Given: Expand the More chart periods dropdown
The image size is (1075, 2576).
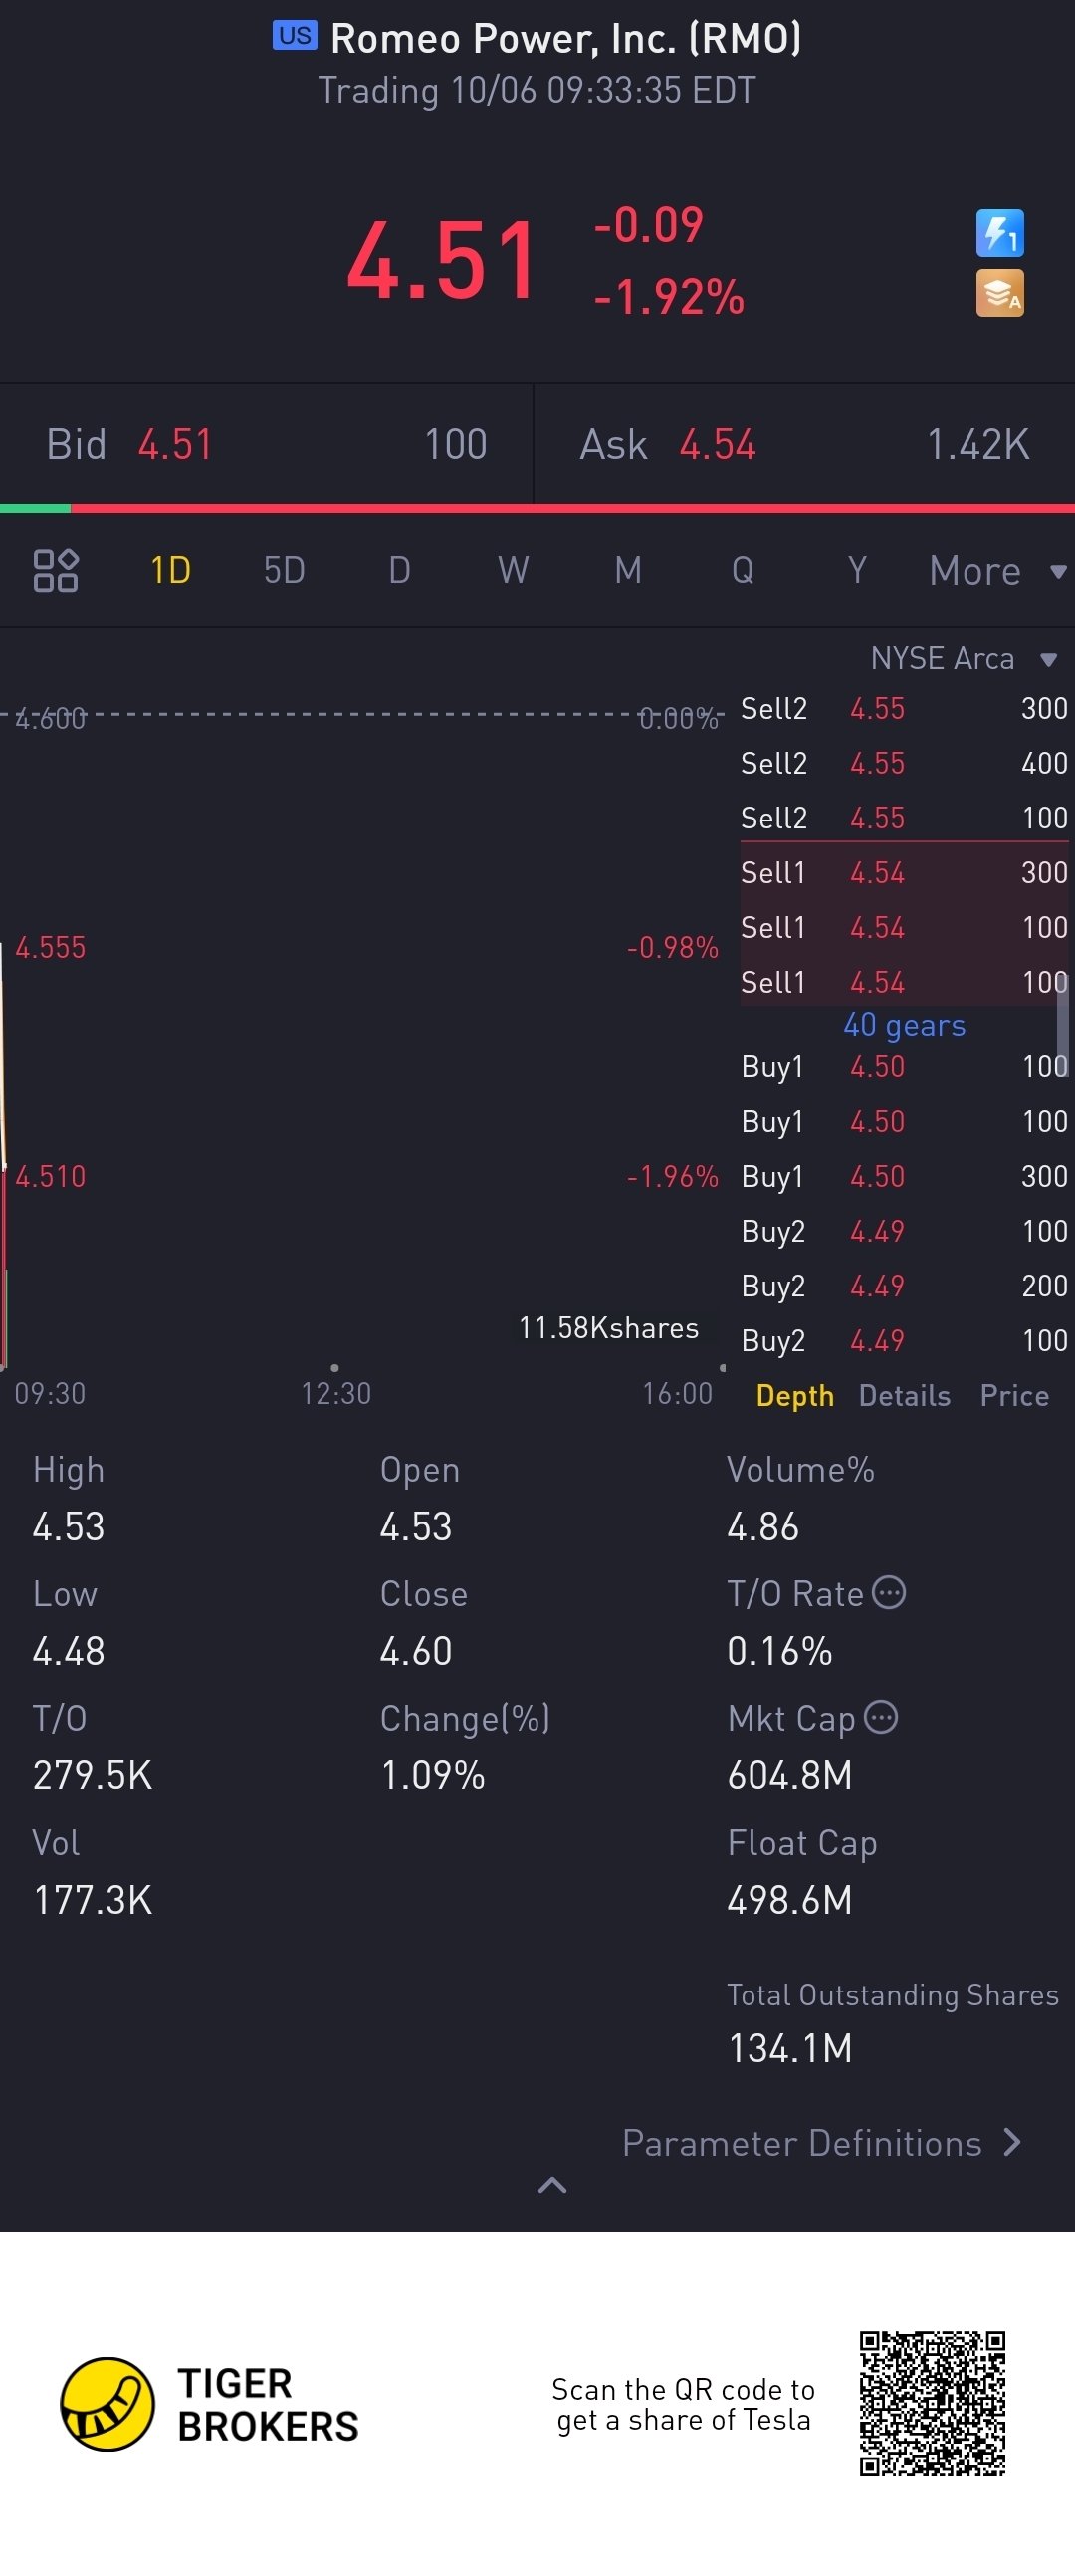Looking at the screenshot, I should [x=997, y=571].
